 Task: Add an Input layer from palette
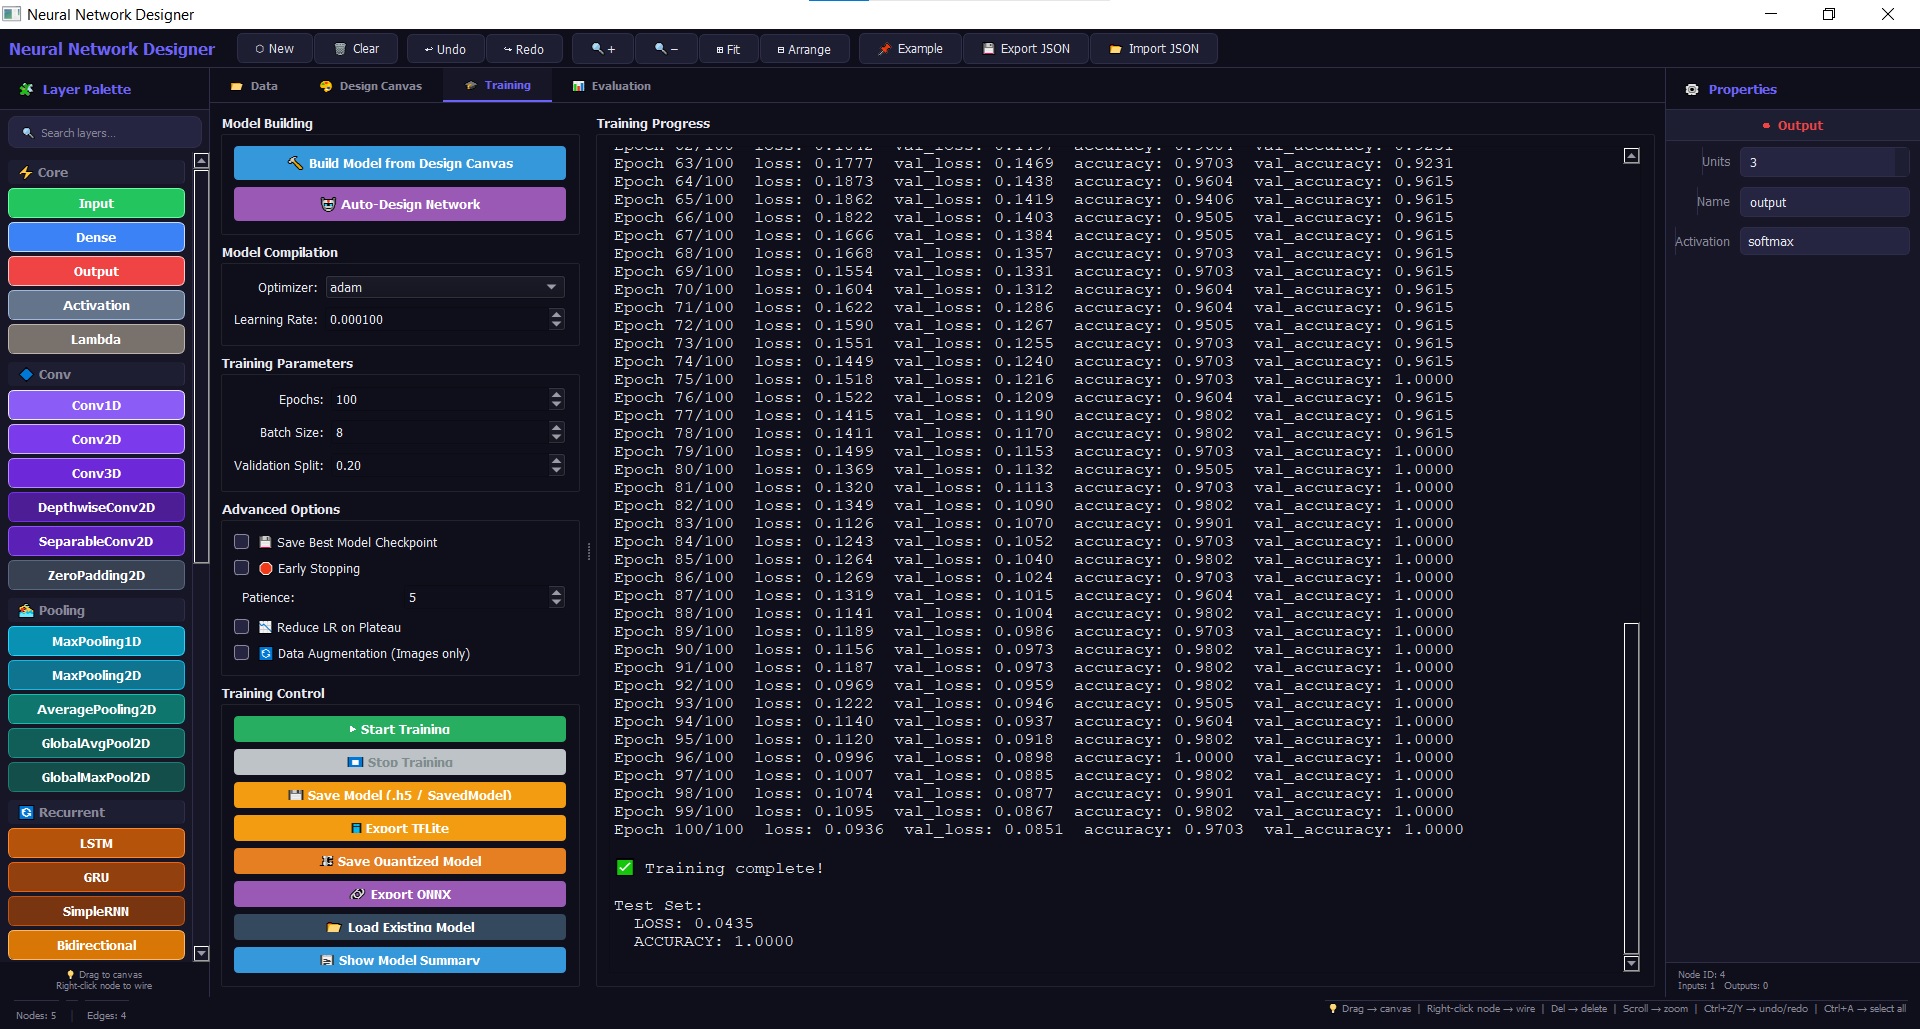pos(96,203)
